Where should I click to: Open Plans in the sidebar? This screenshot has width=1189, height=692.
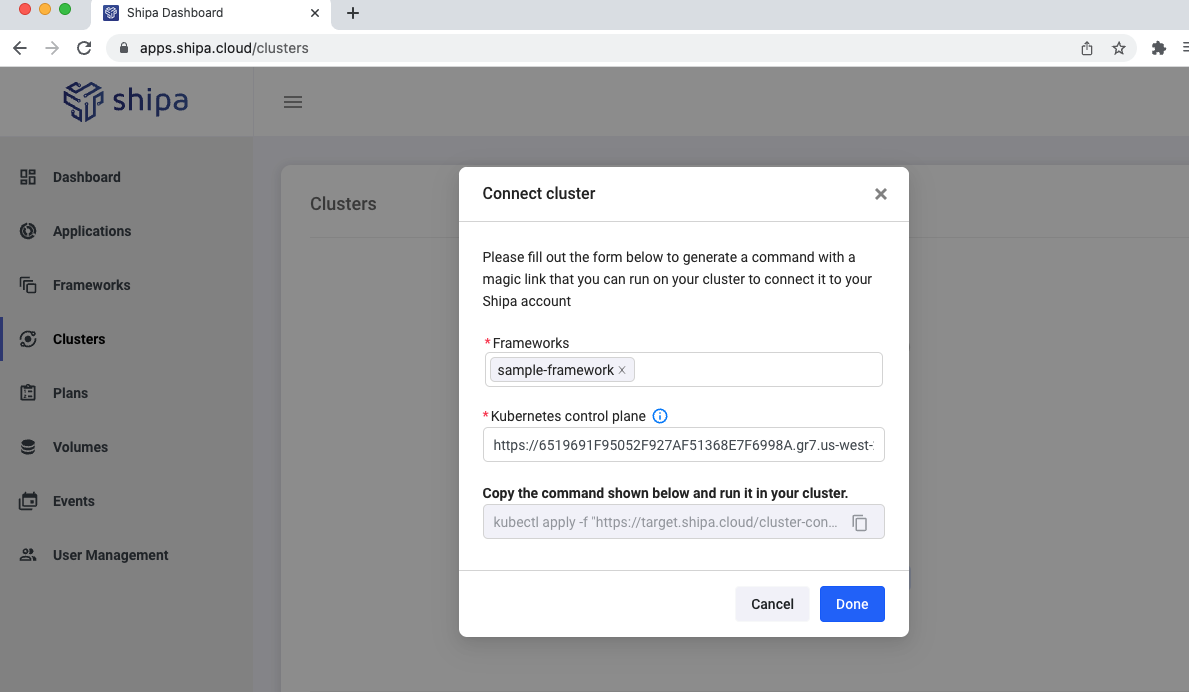coord(70,393)
